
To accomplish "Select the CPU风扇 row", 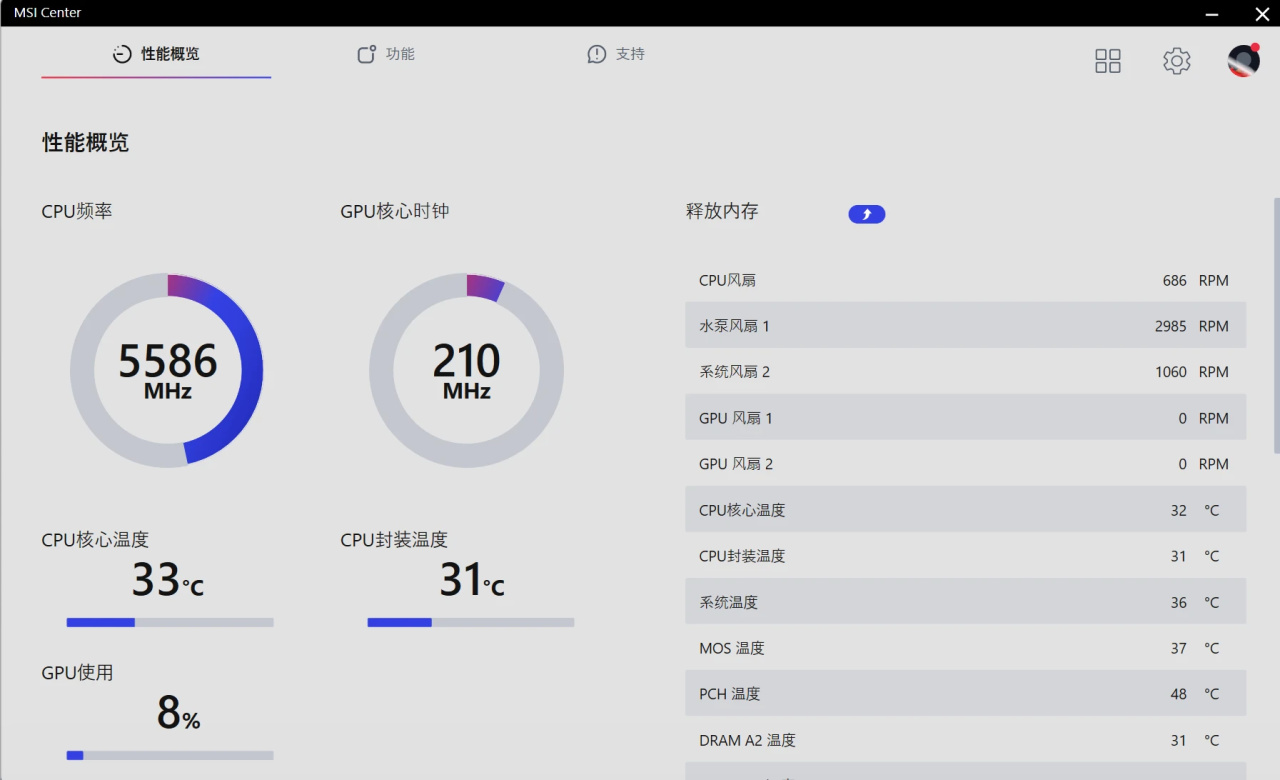I will pos(965,281).
